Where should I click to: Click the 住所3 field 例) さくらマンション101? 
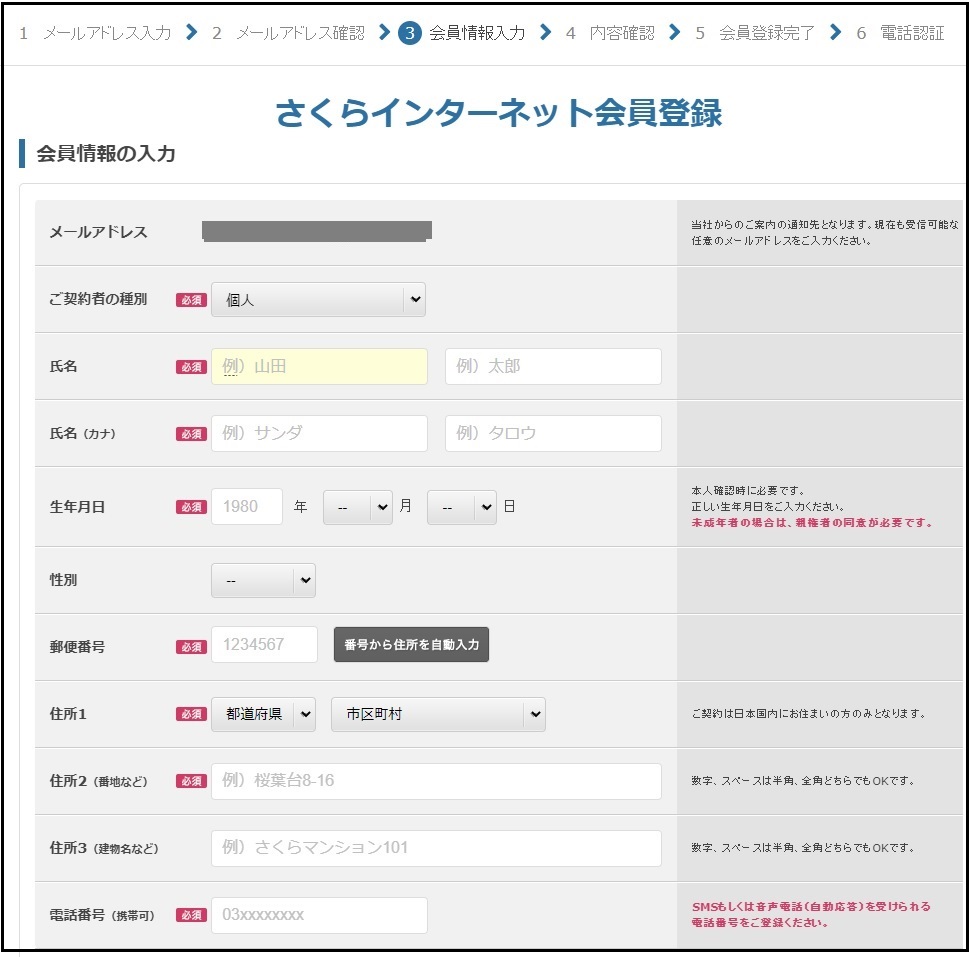pos(436,848)
